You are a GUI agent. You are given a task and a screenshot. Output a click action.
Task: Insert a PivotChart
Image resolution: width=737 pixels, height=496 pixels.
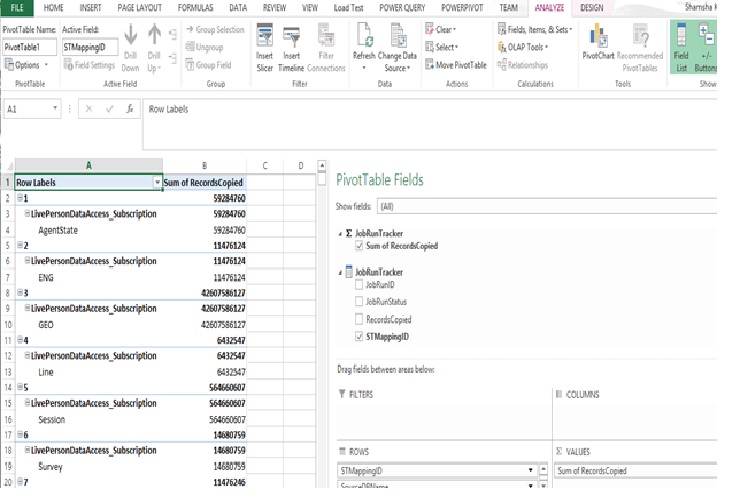(x=598, y=42)
